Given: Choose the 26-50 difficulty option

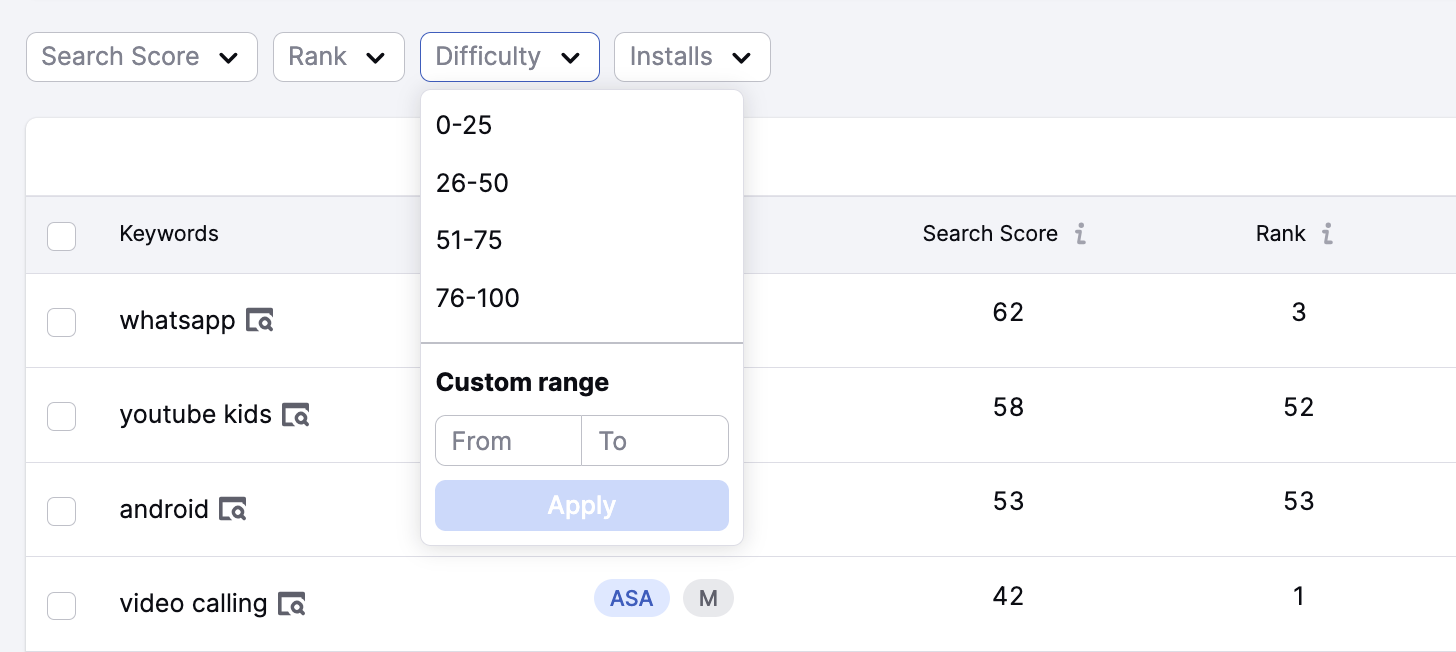Looking at the screenshot, I should (472, 183).
